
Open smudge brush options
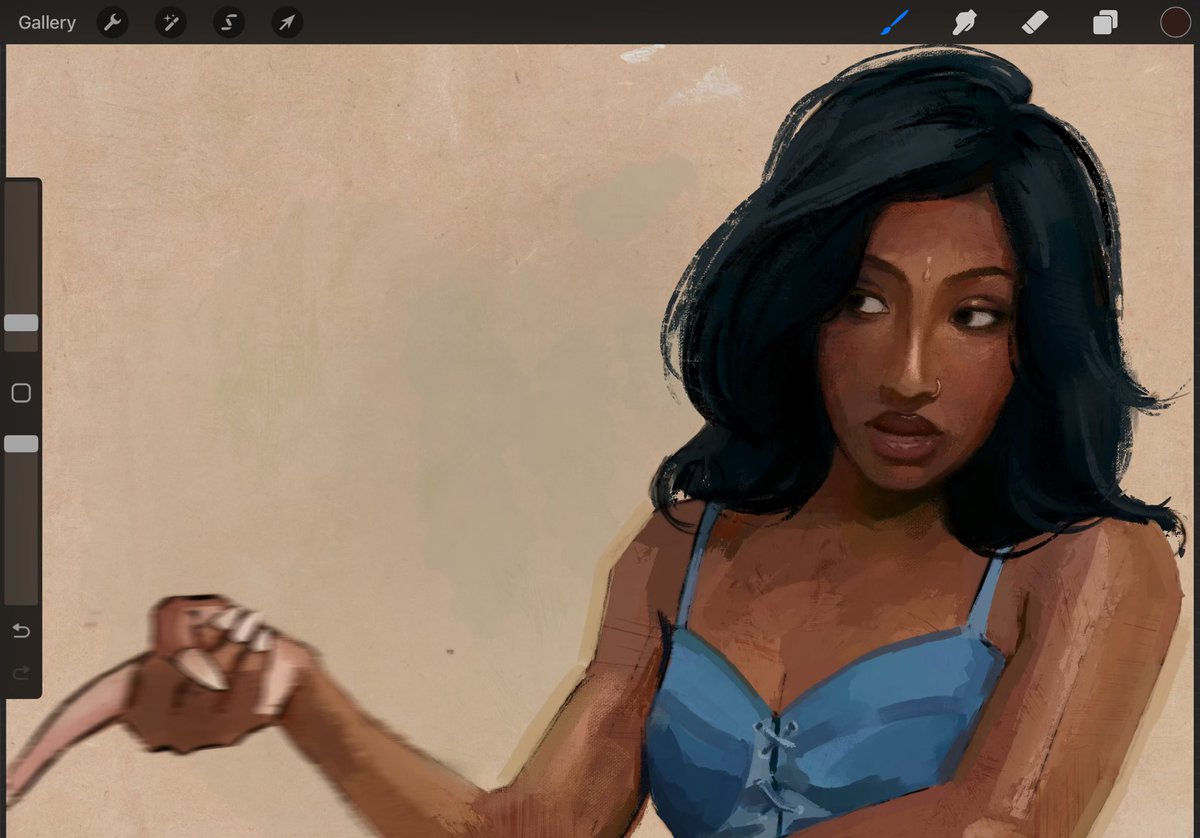point(964,22)
